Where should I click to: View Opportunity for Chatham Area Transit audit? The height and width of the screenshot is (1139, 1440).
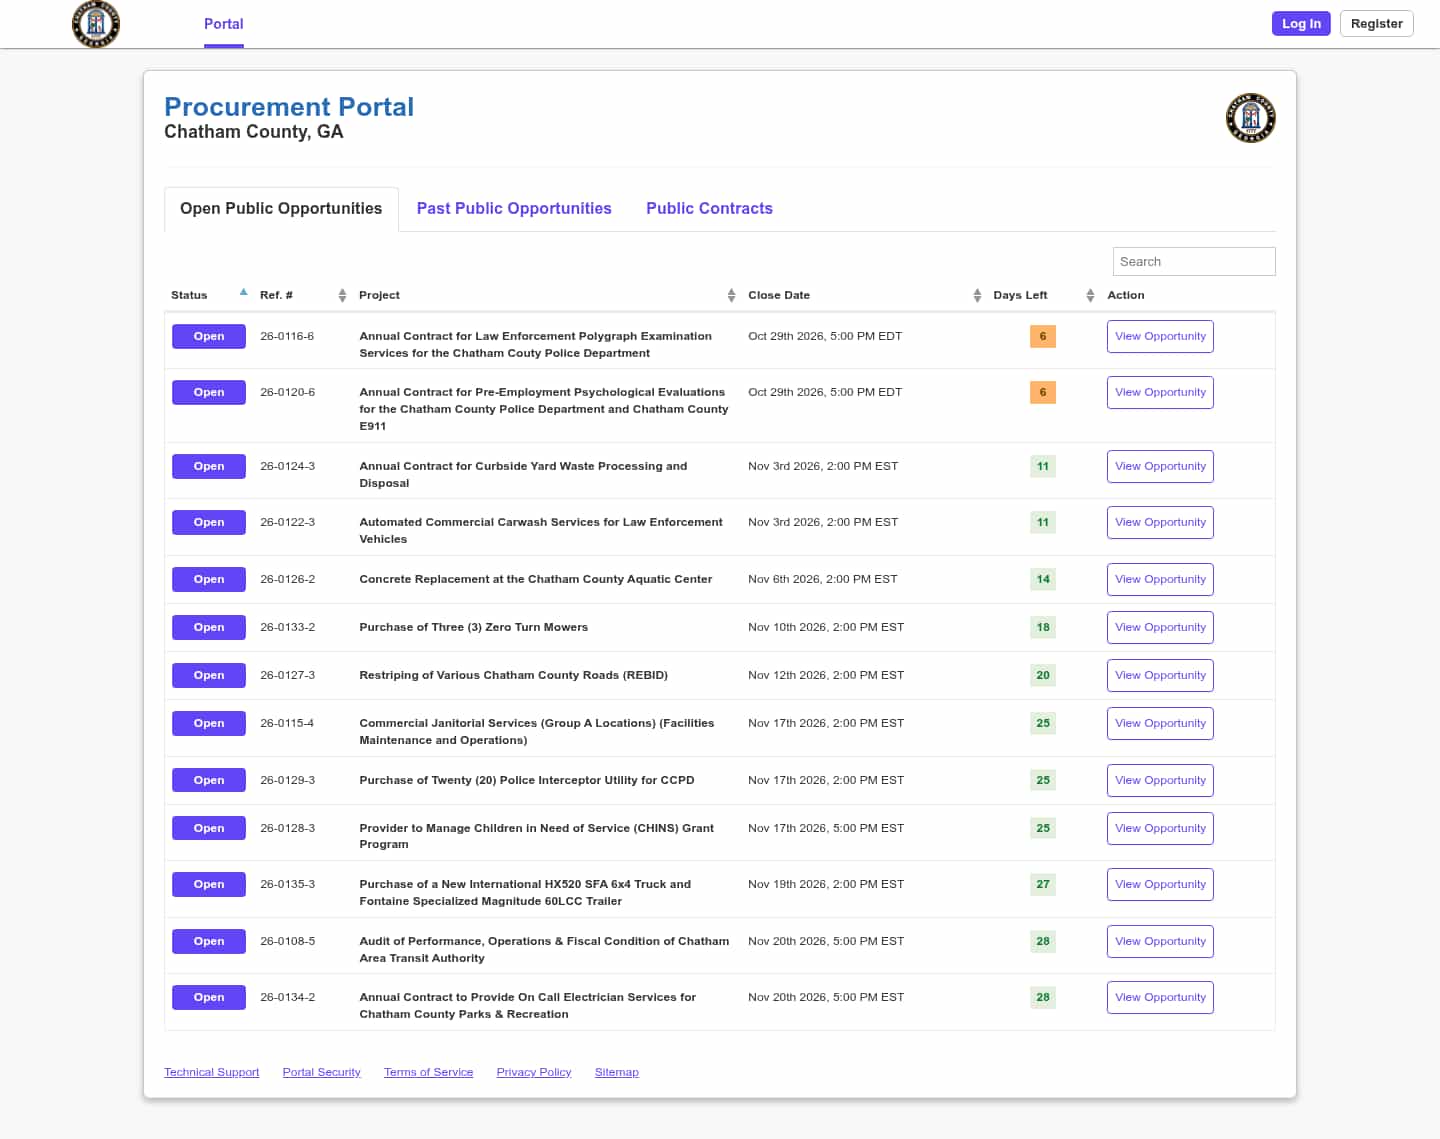[x=1160, y=941]
